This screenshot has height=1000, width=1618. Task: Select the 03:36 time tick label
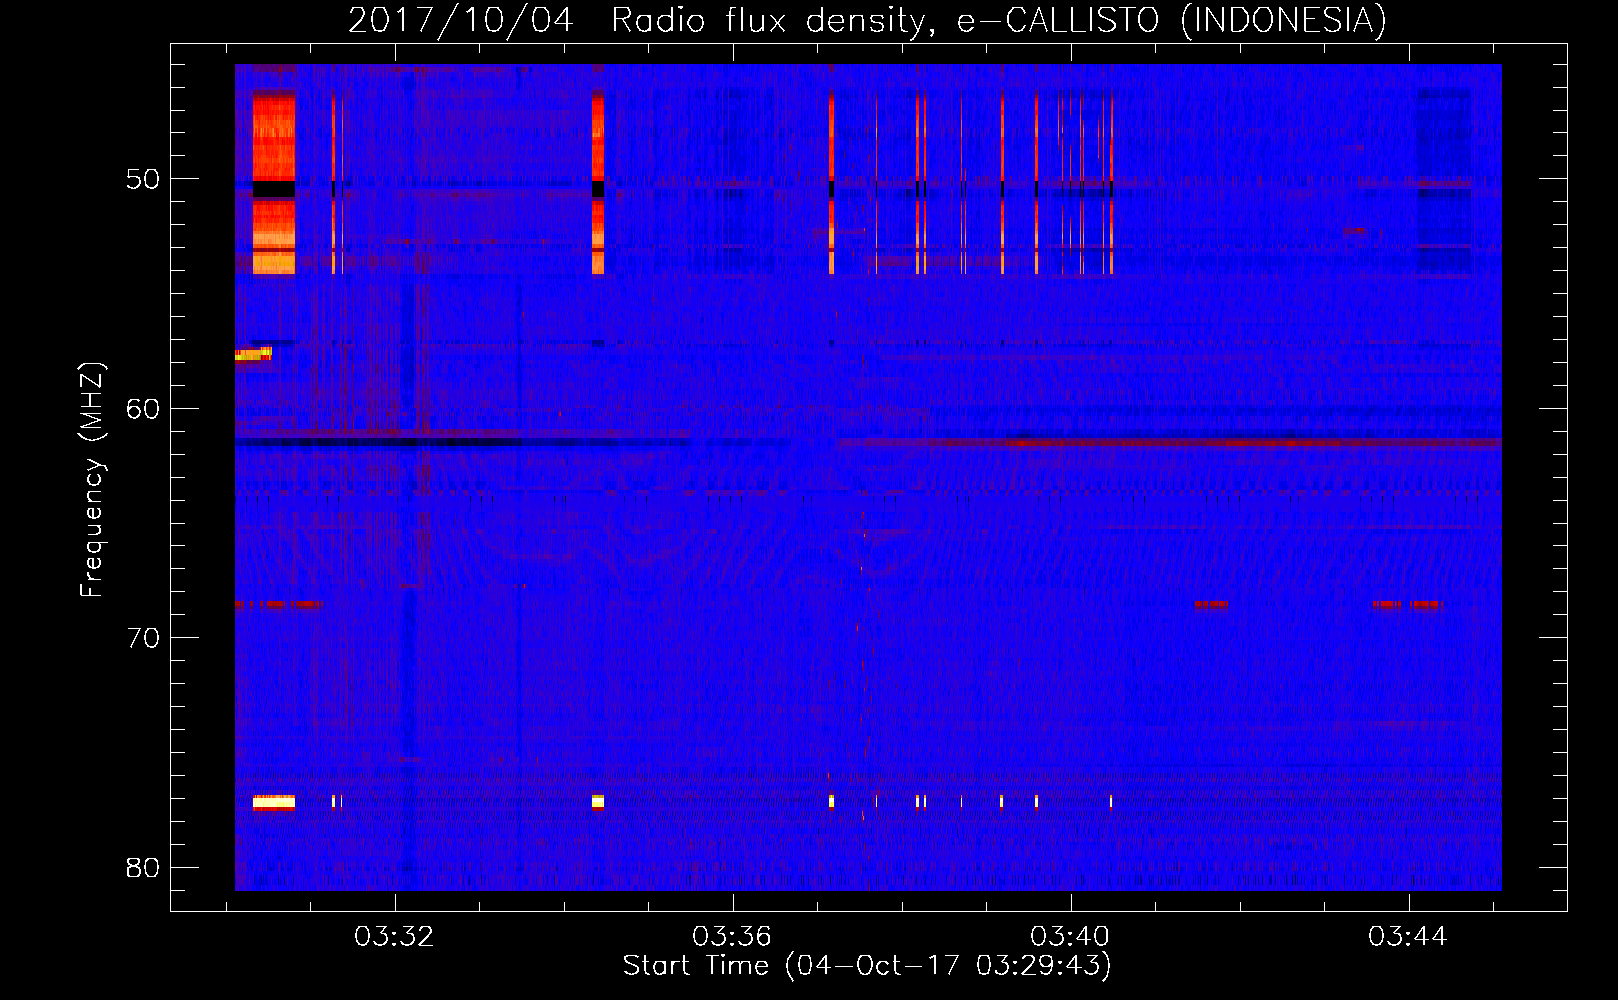point(733,936)
